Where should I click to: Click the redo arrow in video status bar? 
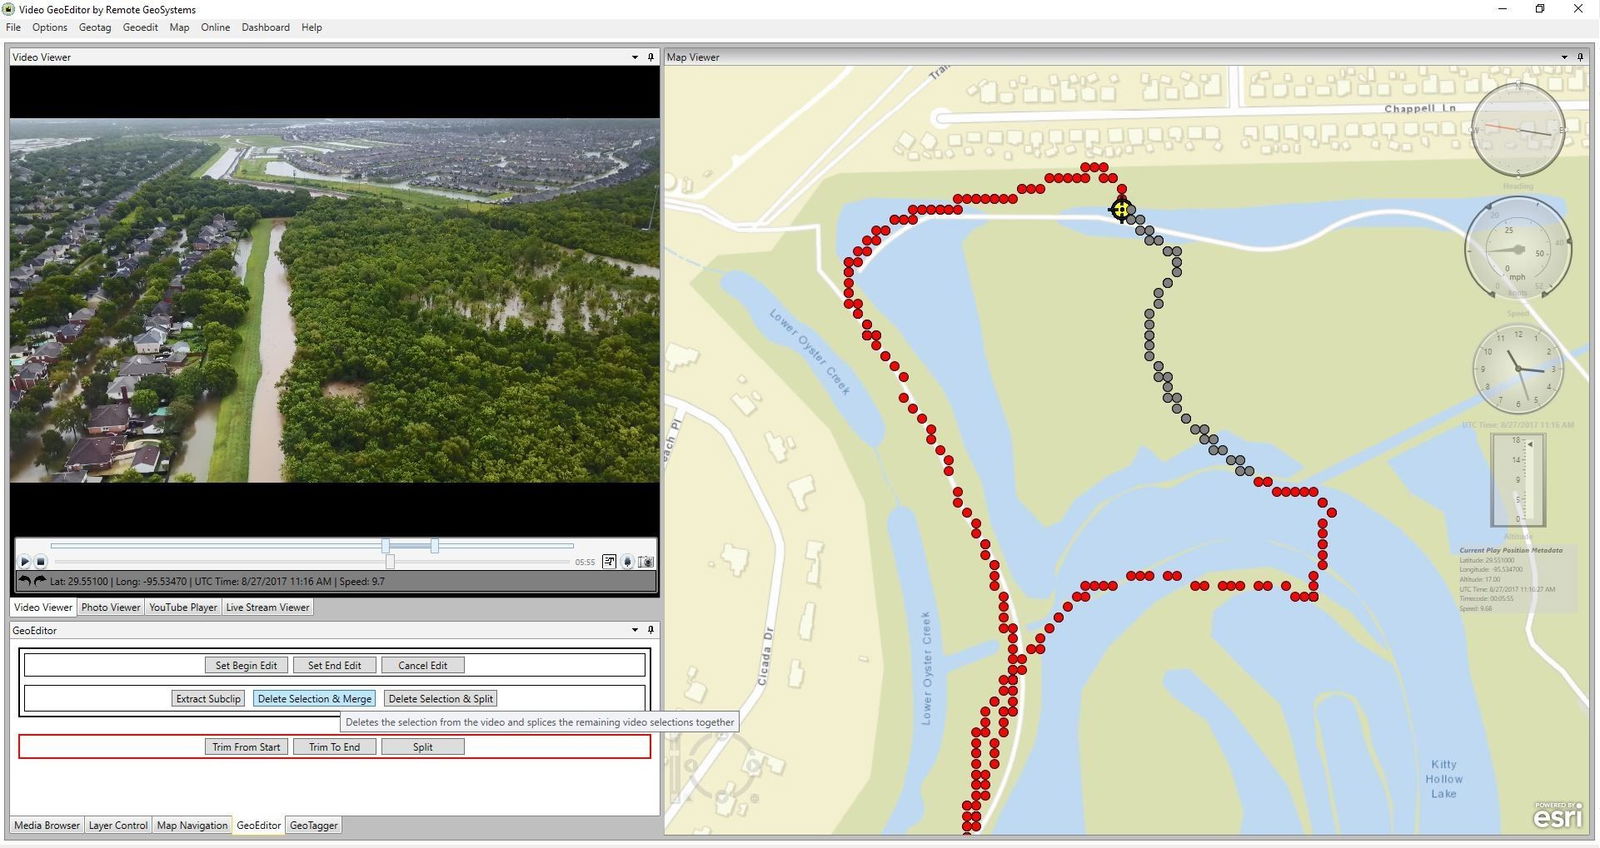[40, 581]
